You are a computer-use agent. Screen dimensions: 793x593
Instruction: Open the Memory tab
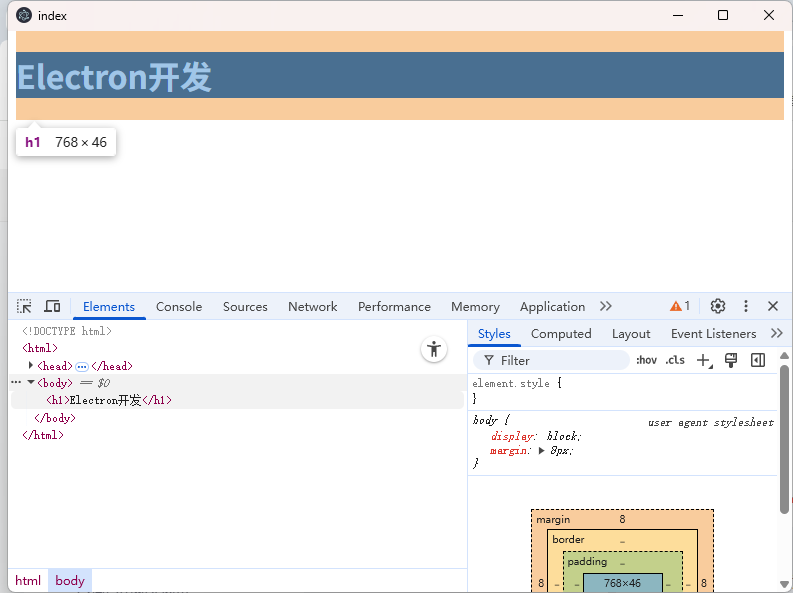pyautogui.click(x=475, y=307)
